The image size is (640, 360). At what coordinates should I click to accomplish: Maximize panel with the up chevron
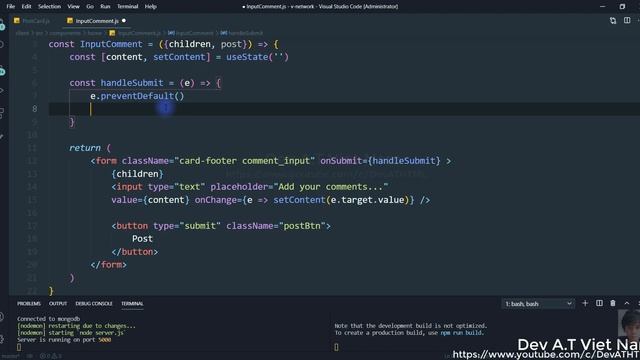pyautogui.click(x=627, y=303)
